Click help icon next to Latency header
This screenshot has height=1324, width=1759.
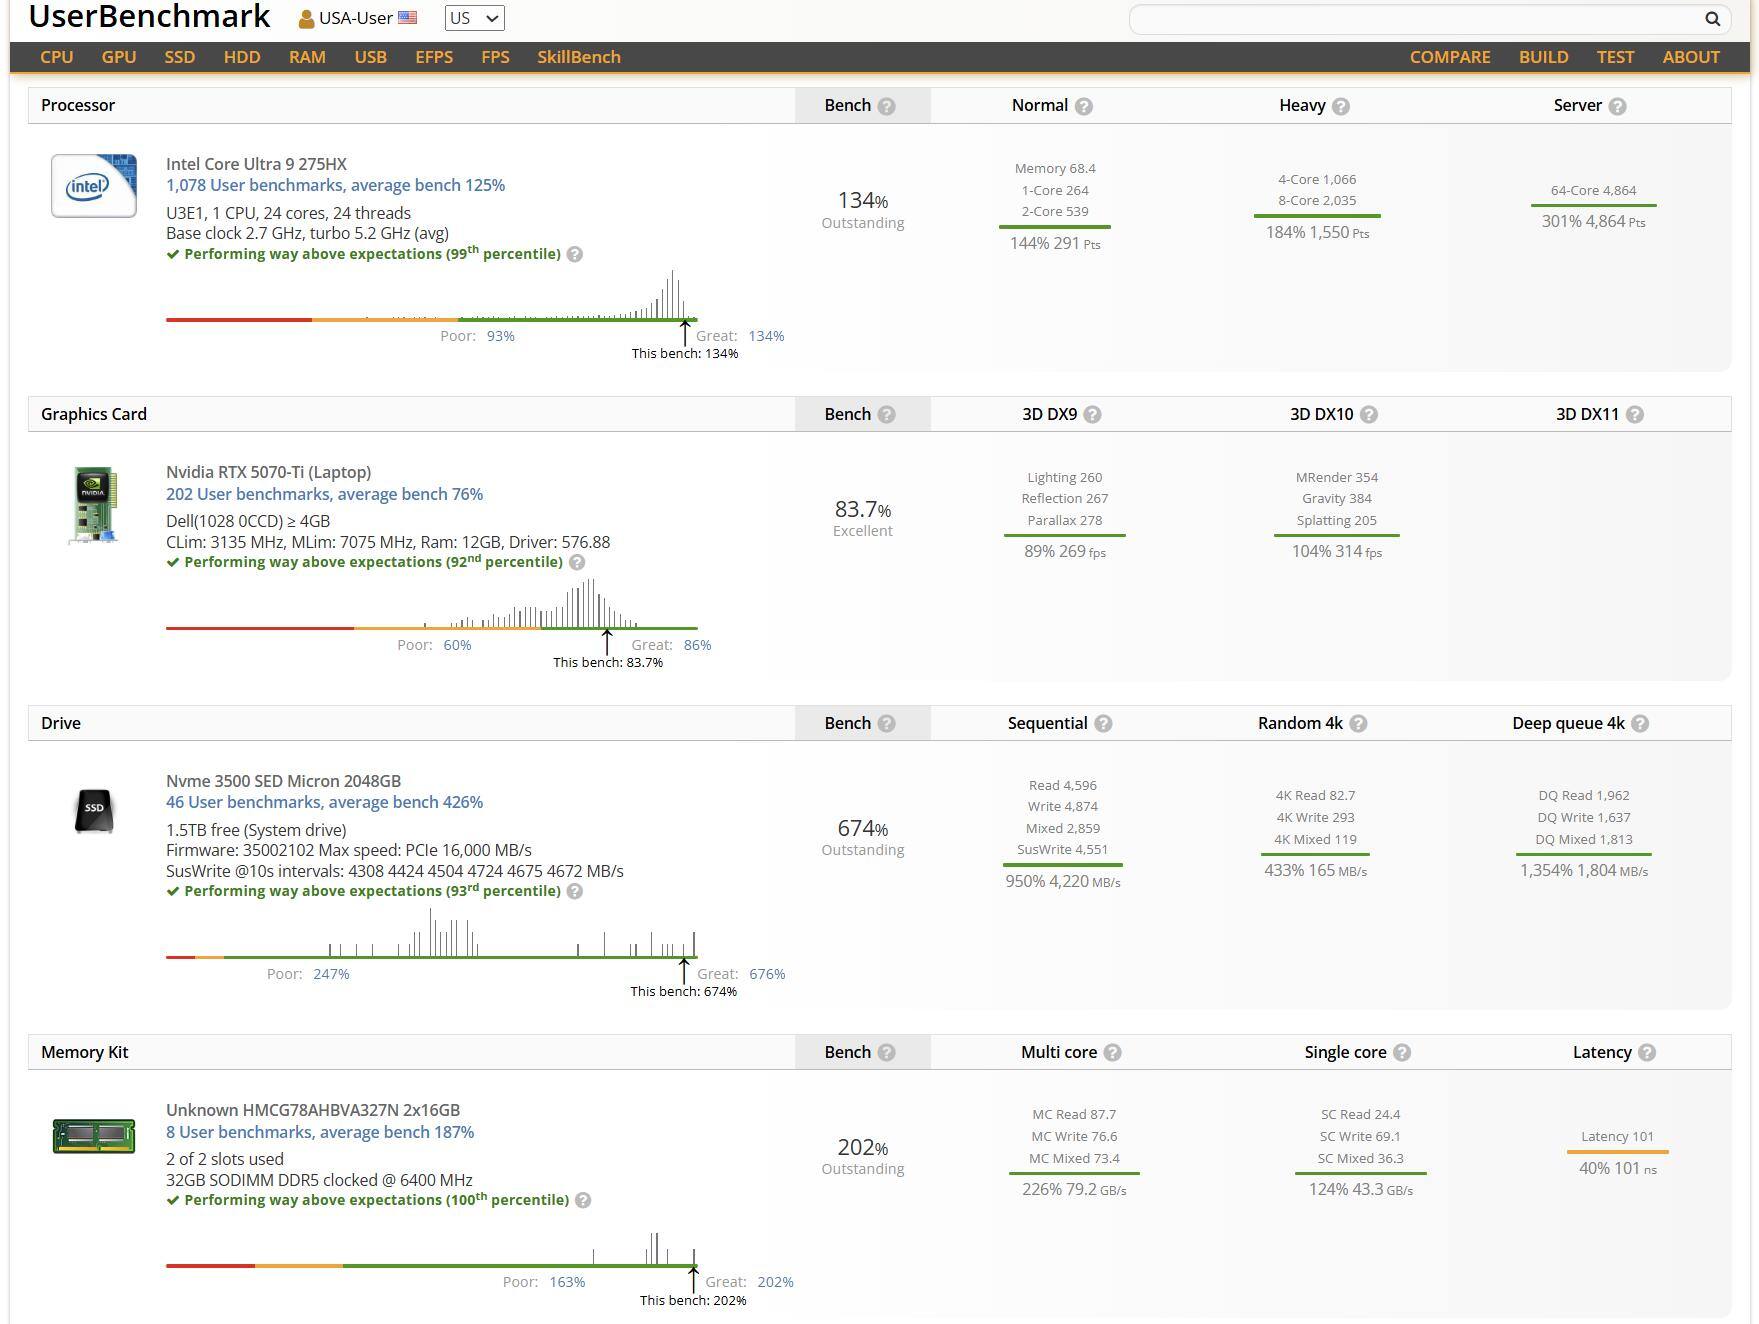pos(1647,1053)
